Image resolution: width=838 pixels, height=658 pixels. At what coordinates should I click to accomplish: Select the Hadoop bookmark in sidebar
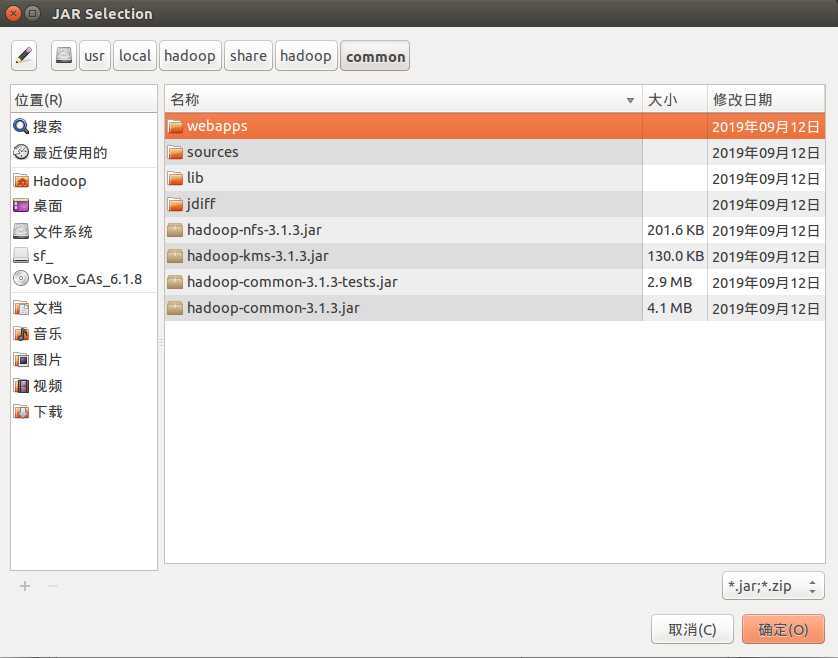[x=84, y=181]
